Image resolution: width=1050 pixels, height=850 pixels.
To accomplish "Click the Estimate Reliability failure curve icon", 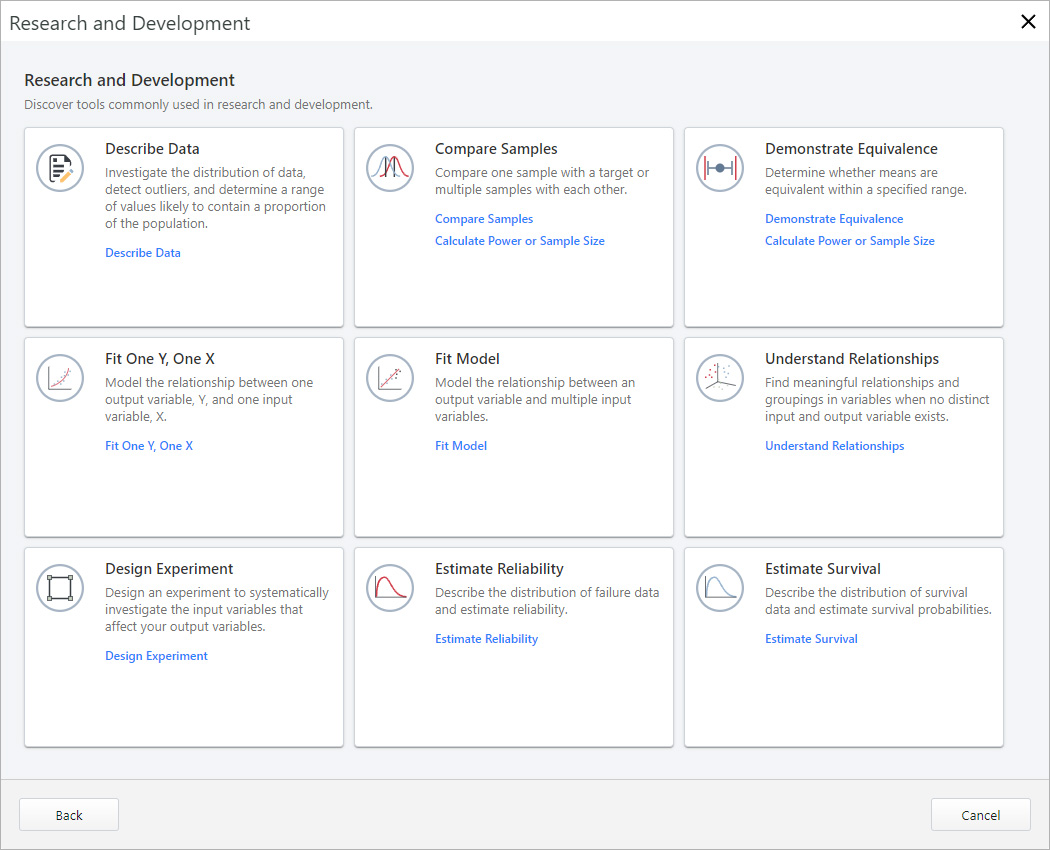I will click(x=390, y=588).
